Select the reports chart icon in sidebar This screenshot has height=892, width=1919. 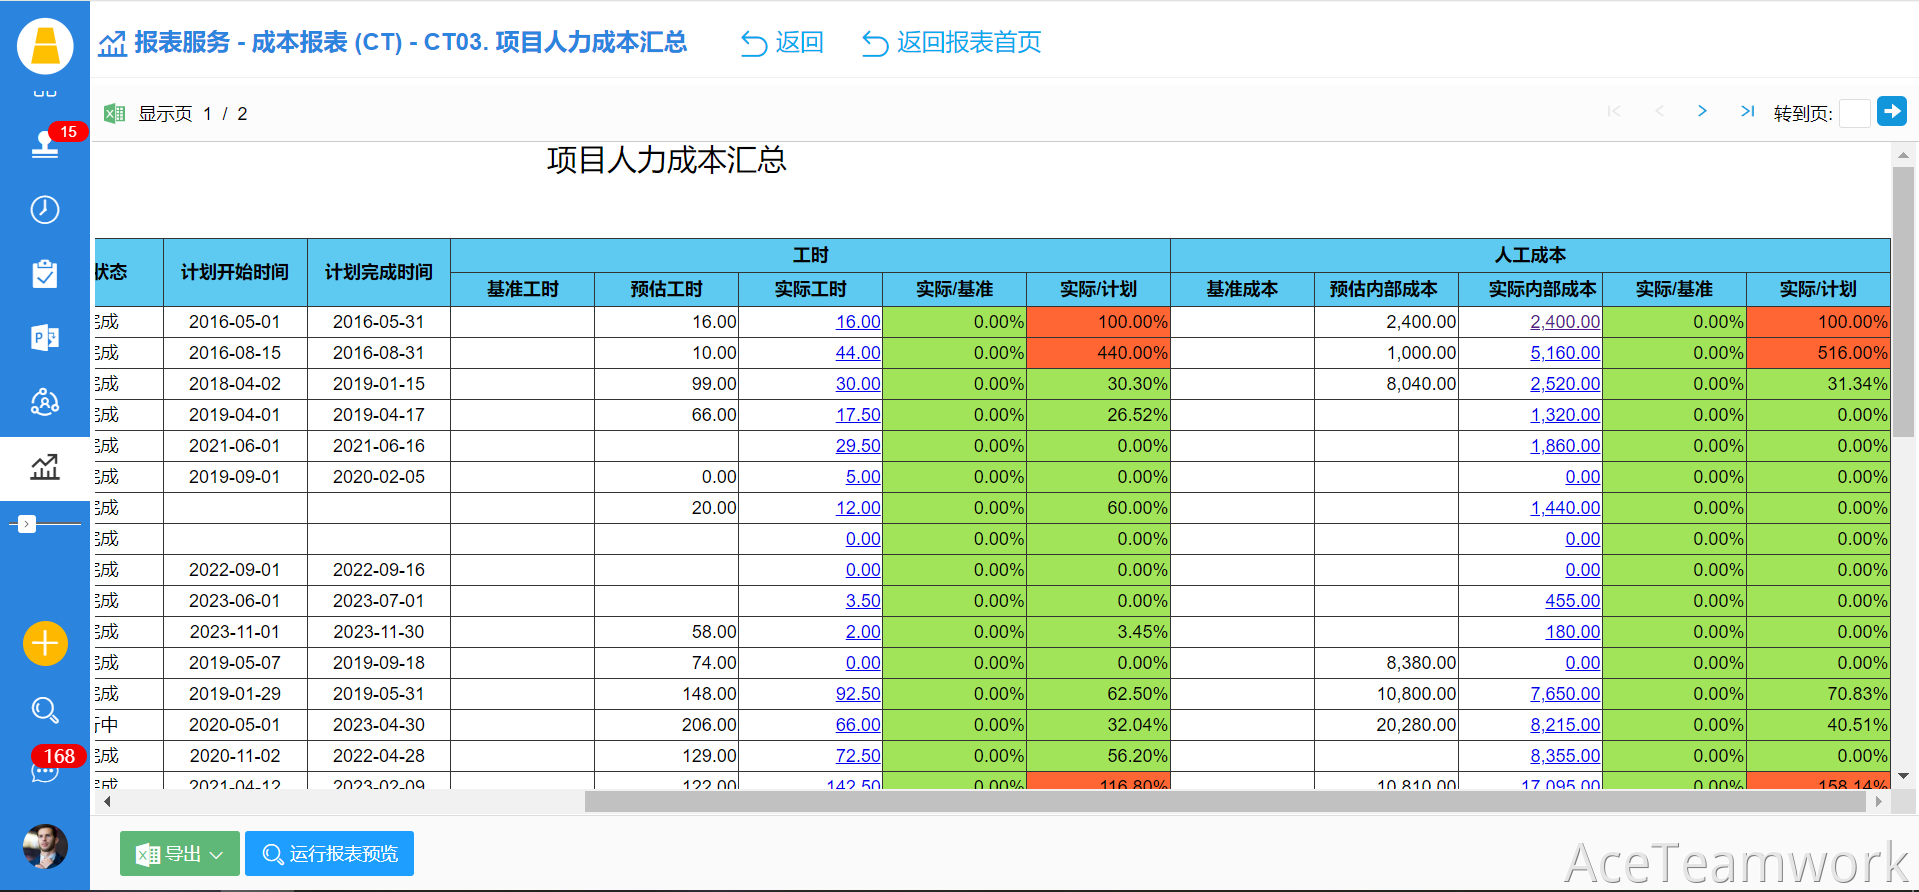tap(45, 467)
